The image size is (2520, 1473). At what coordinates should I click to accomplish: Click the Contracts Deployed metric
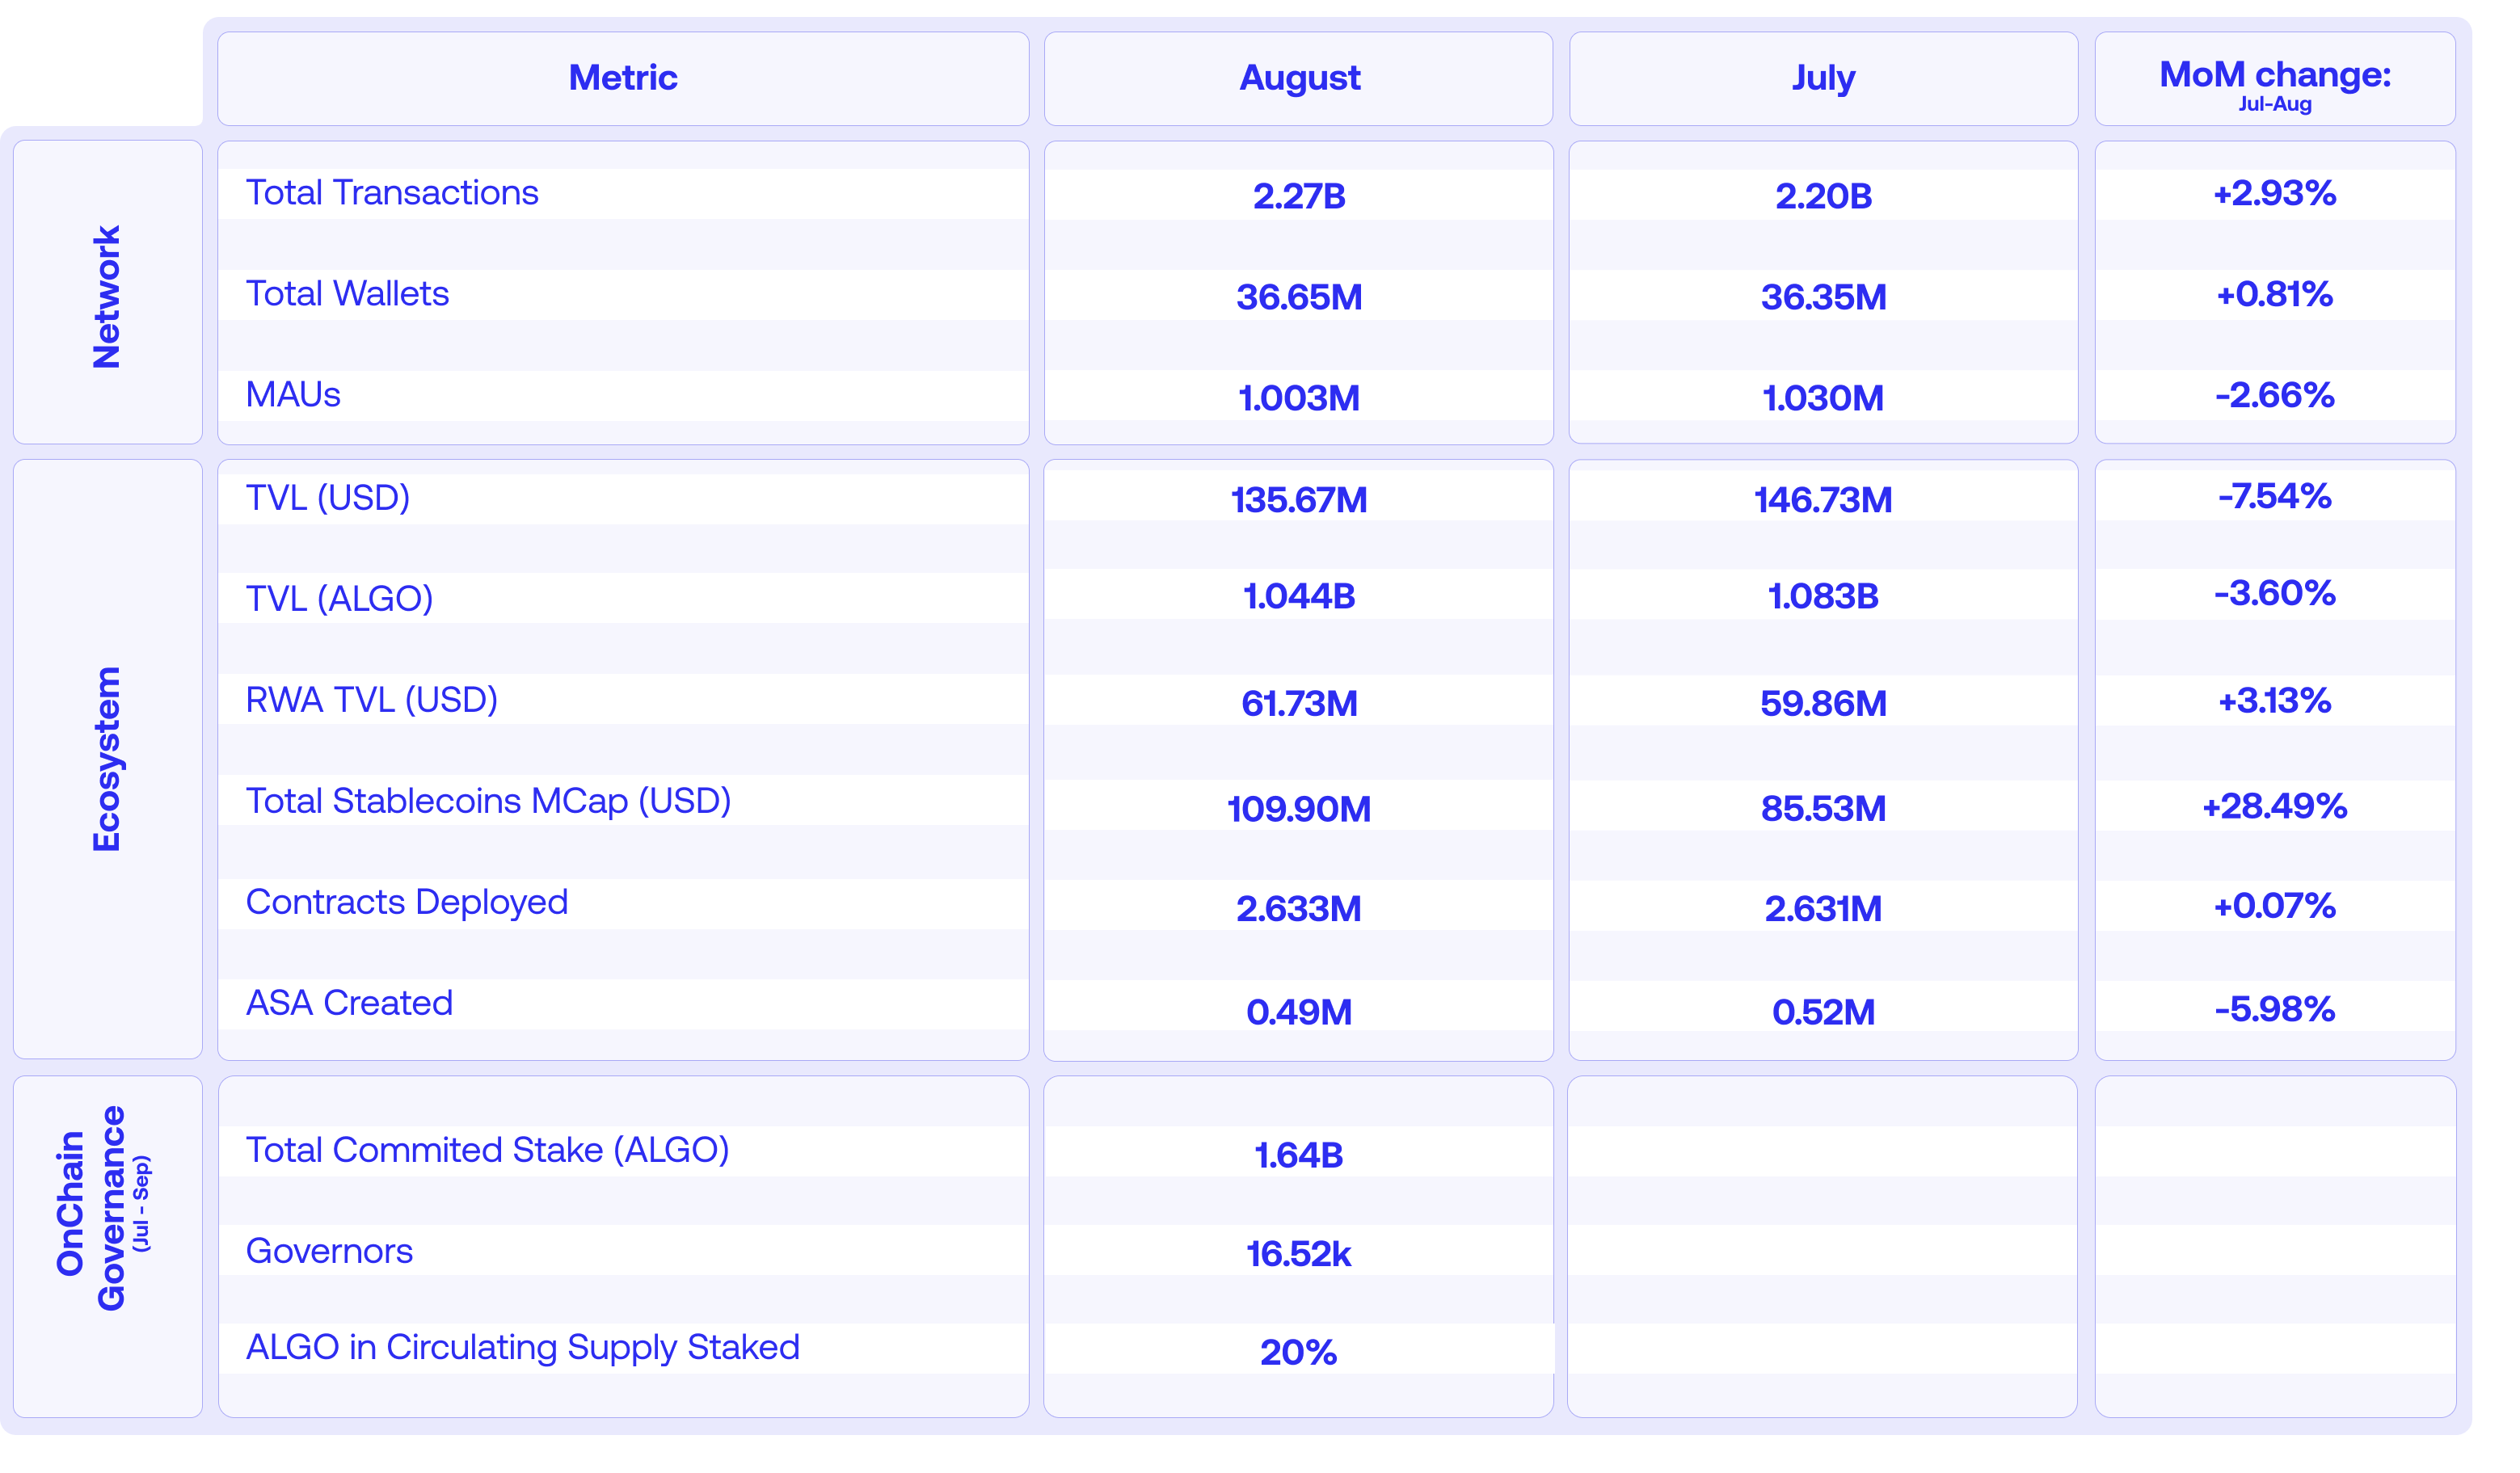tap(406, 901)
